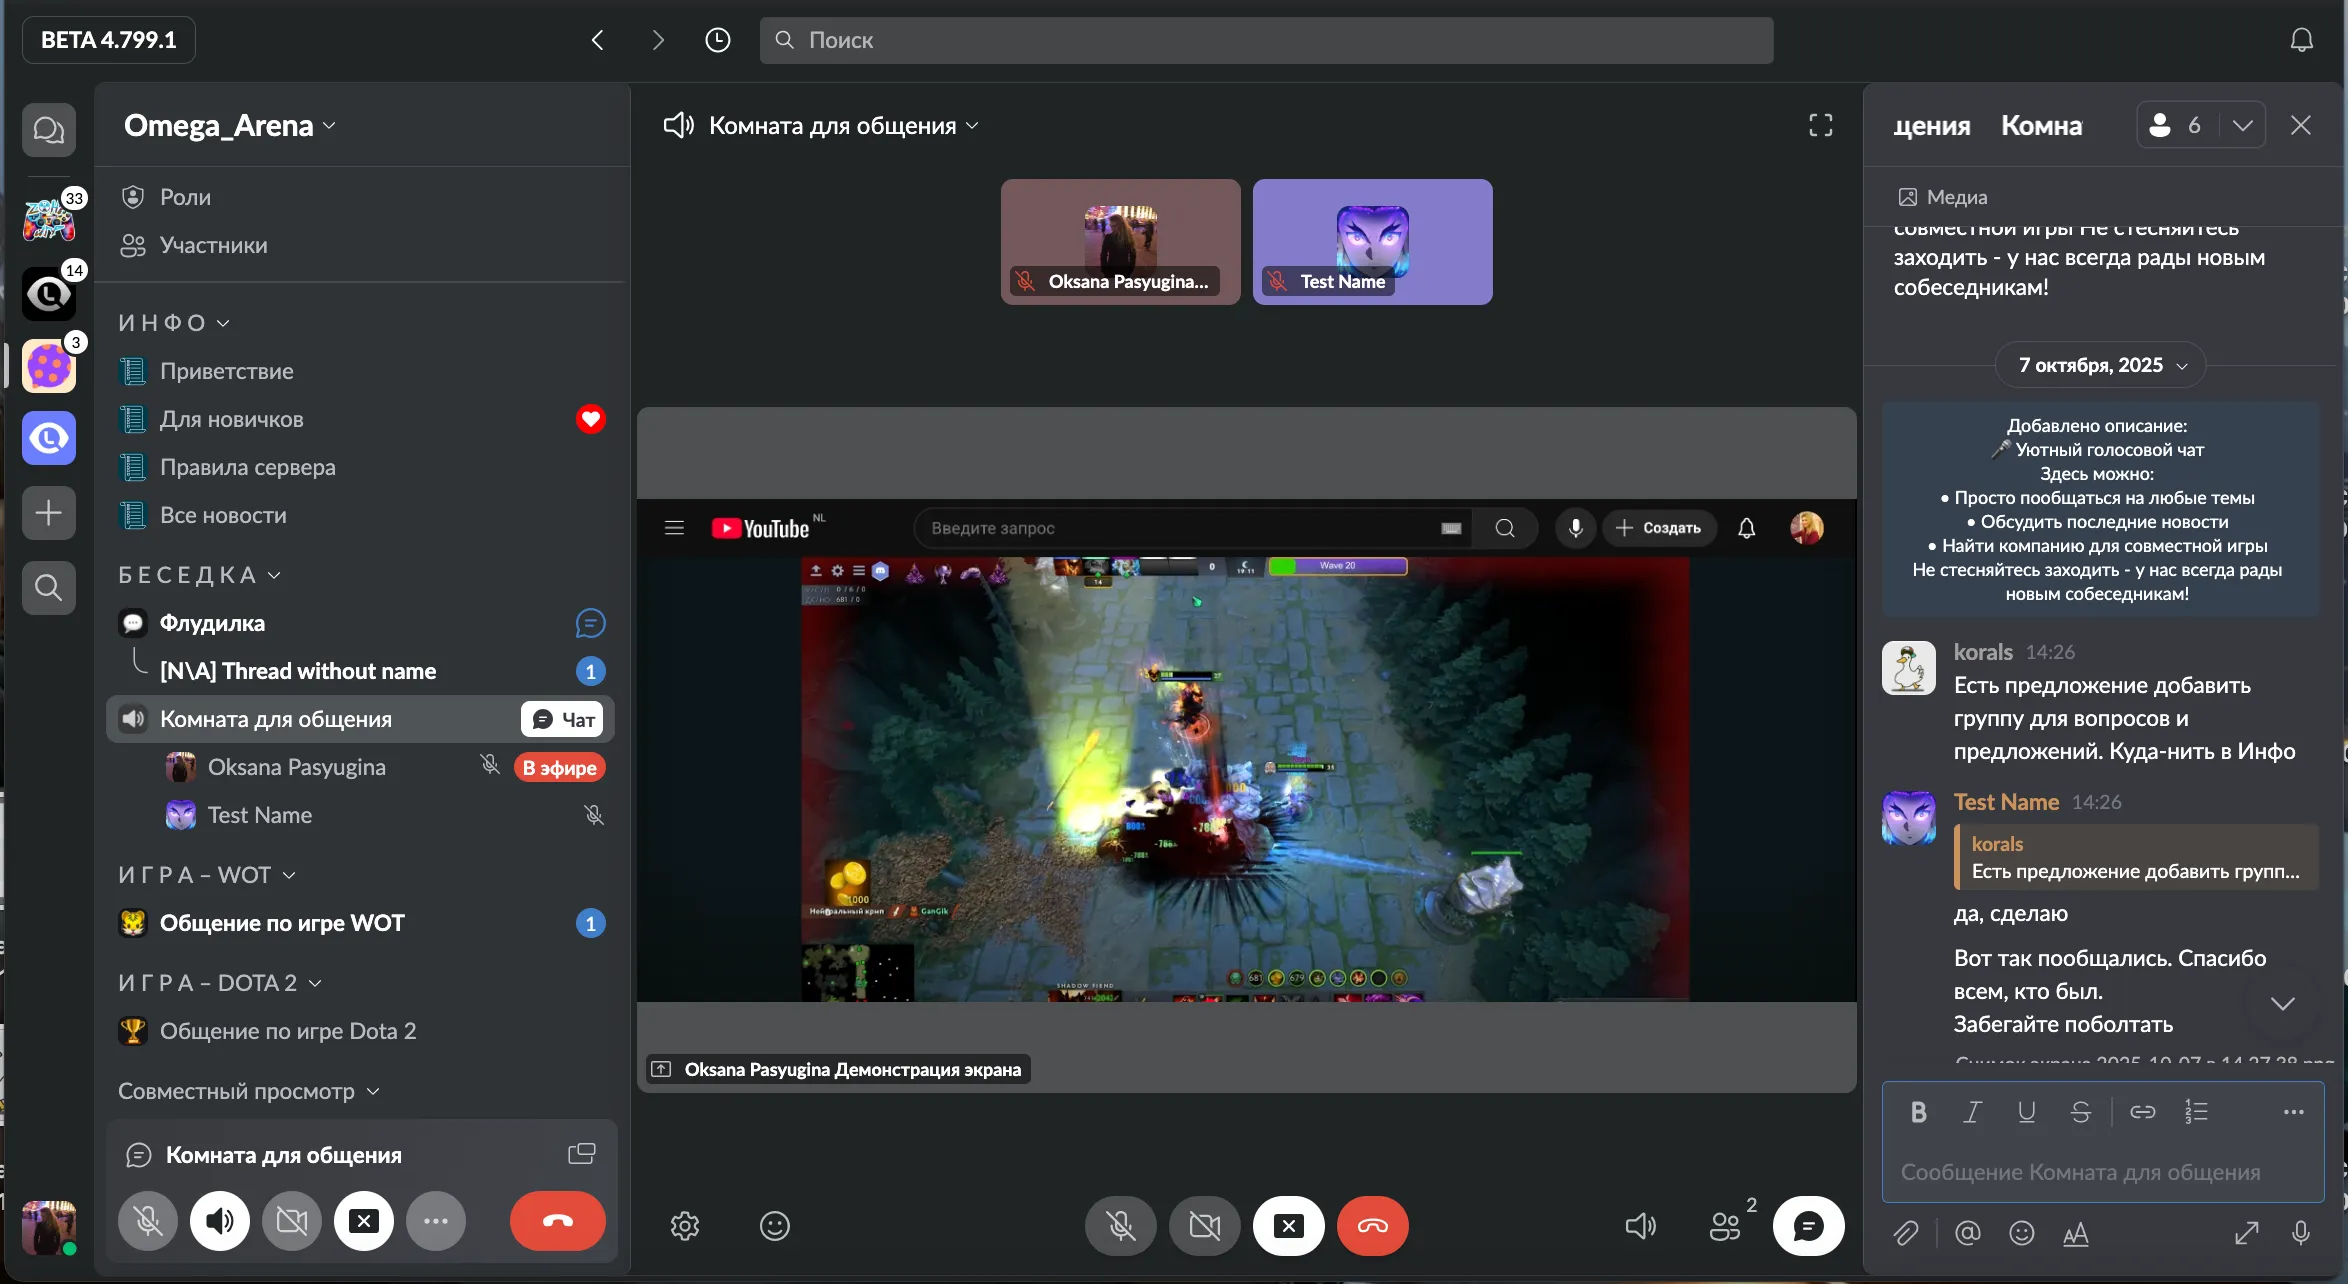Open the Участники menu item

[x=213, y=245]
